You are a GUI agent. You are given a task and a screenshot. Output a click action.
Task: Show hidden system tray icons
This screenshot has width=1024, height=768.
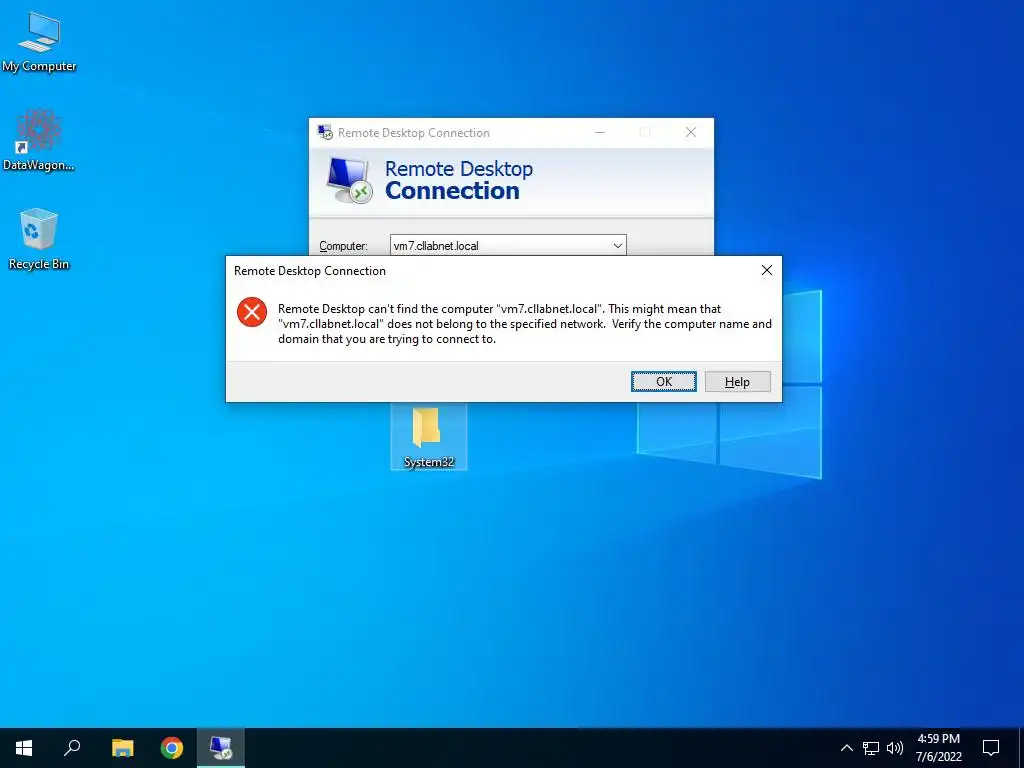click(x=846, y=748)
